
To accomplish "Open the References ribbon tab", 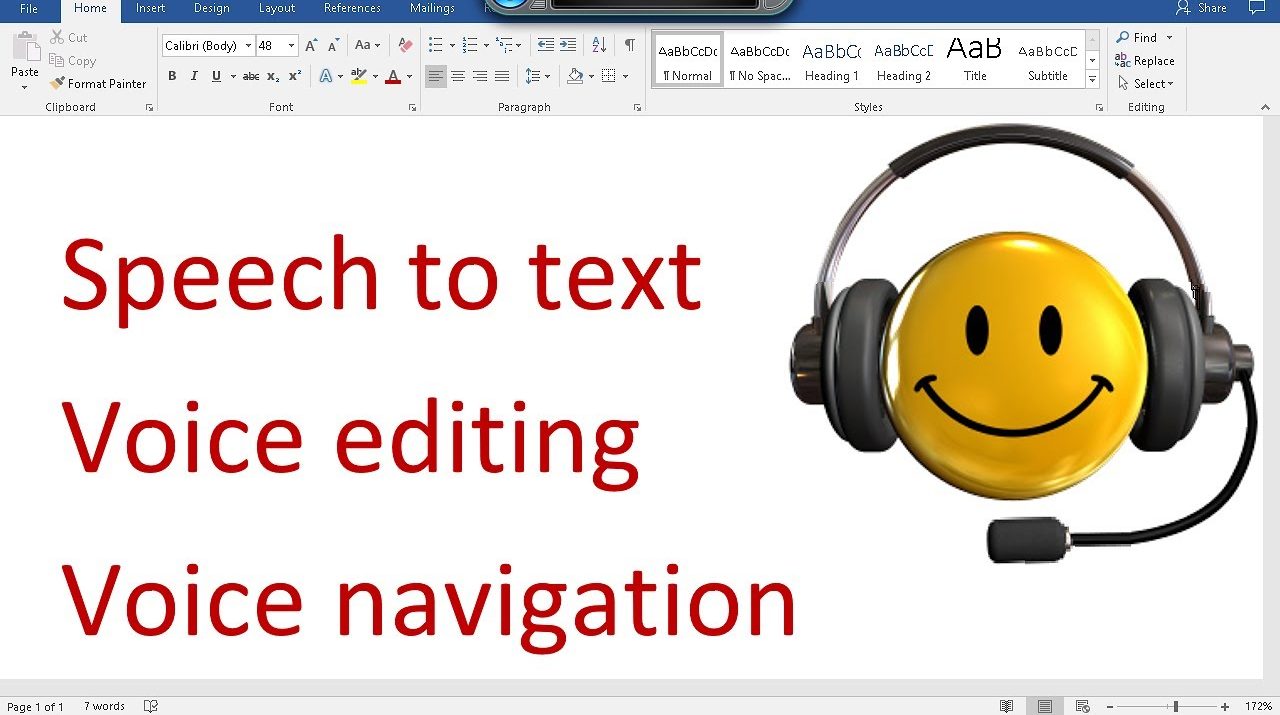I will [352, 9].
